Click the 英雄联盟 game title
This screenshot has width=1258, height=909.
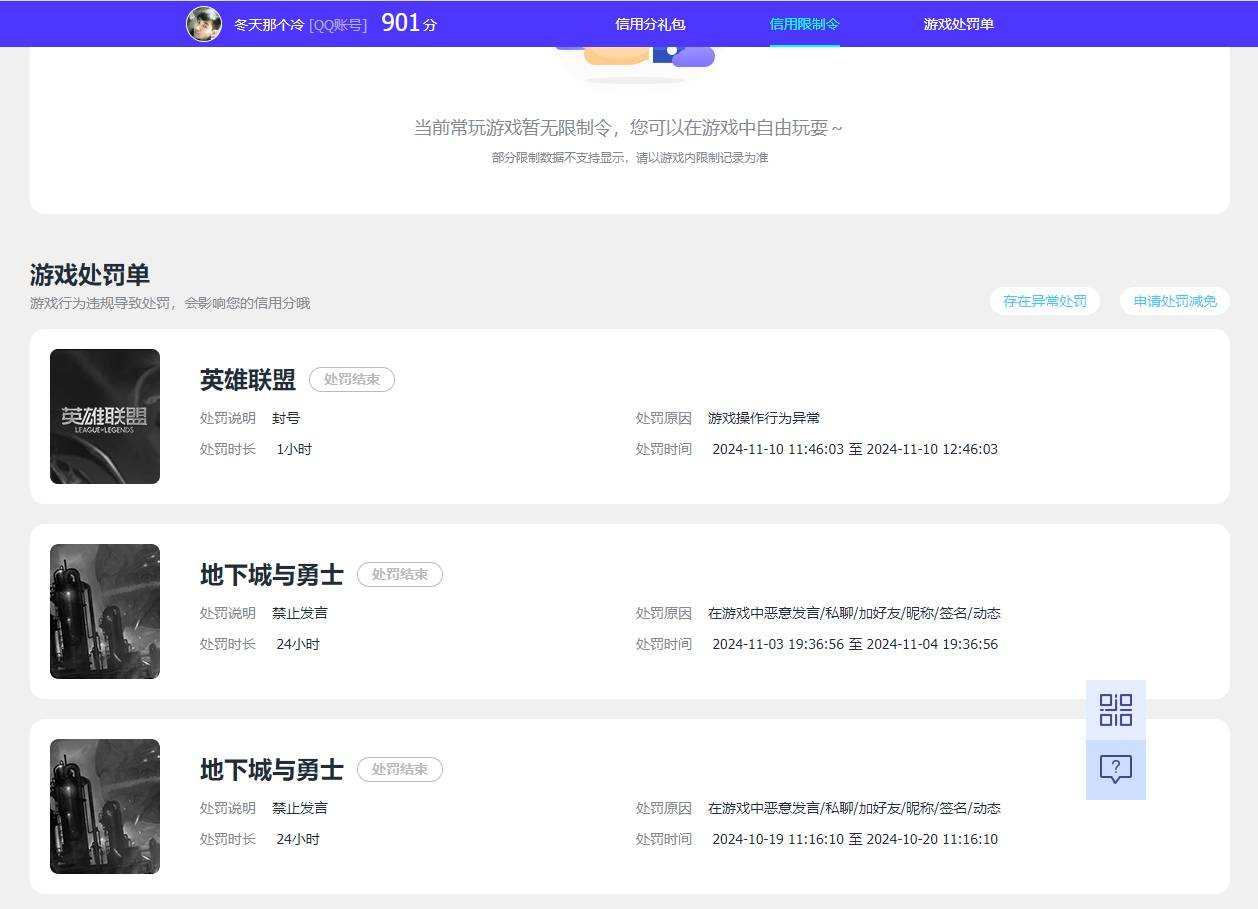248,380
